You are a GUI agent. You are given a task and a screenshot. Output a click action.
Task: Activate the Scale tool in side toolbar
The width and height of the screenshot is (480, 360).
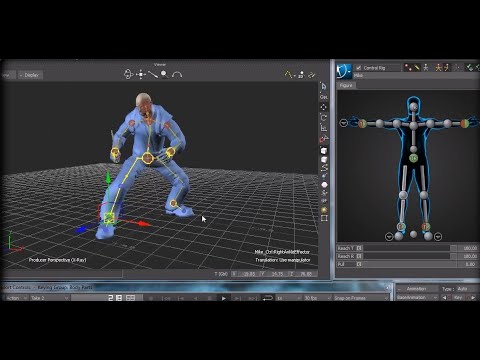coord(324,128)
